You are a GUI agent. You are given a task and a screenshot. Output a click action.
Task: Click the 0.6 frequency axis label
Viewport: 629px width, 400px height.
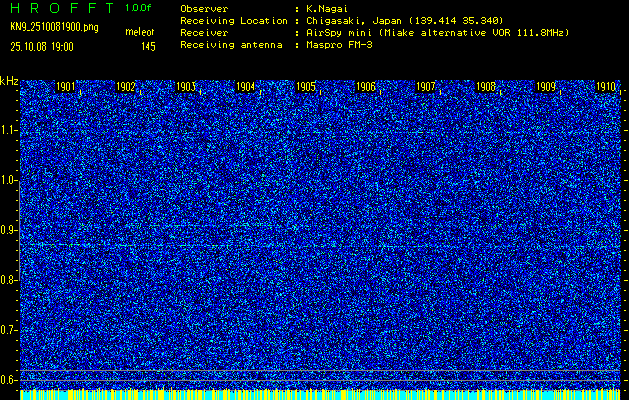[9, 379]
